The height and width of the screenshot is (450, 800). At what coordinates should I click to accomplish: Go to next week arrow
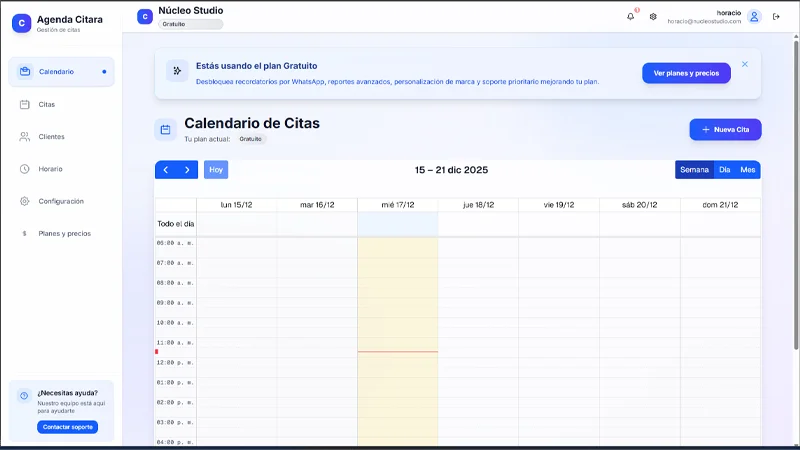(x=187, y=170)
